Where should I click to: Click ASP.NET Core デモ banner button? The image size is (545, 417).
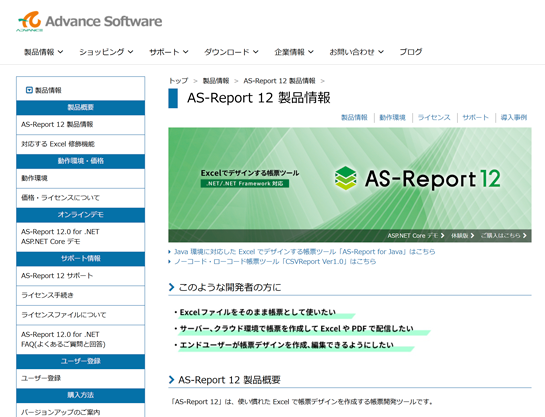click(x=416, y=236)
